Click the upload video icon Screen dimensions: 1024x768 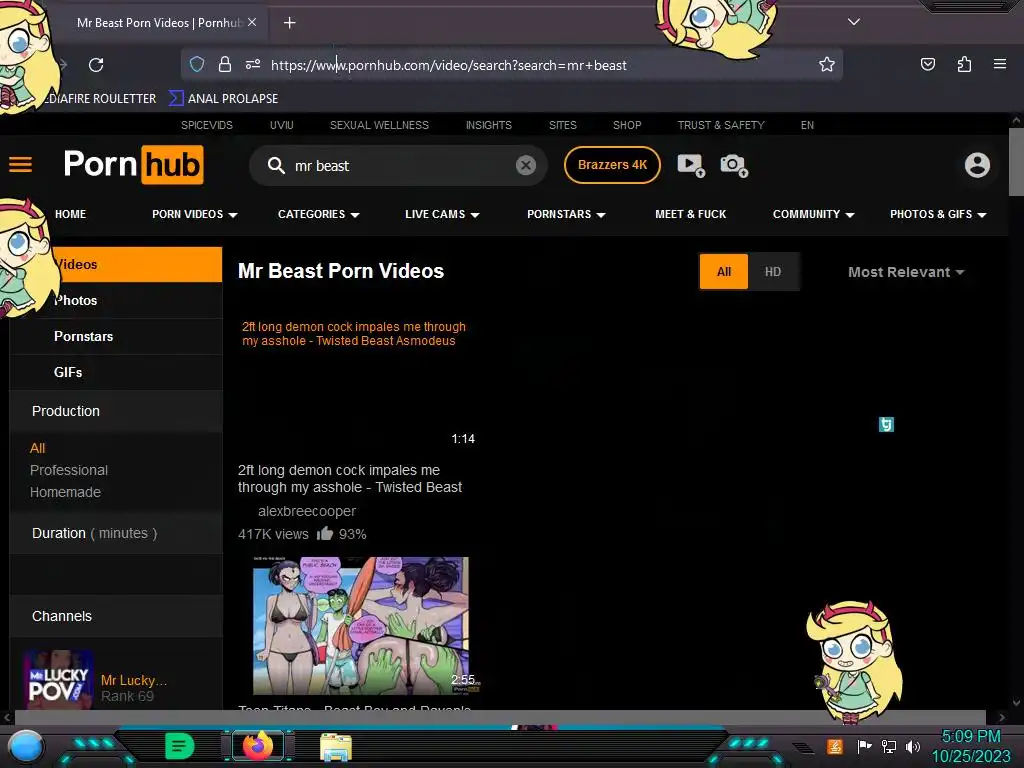click(691, 165)
